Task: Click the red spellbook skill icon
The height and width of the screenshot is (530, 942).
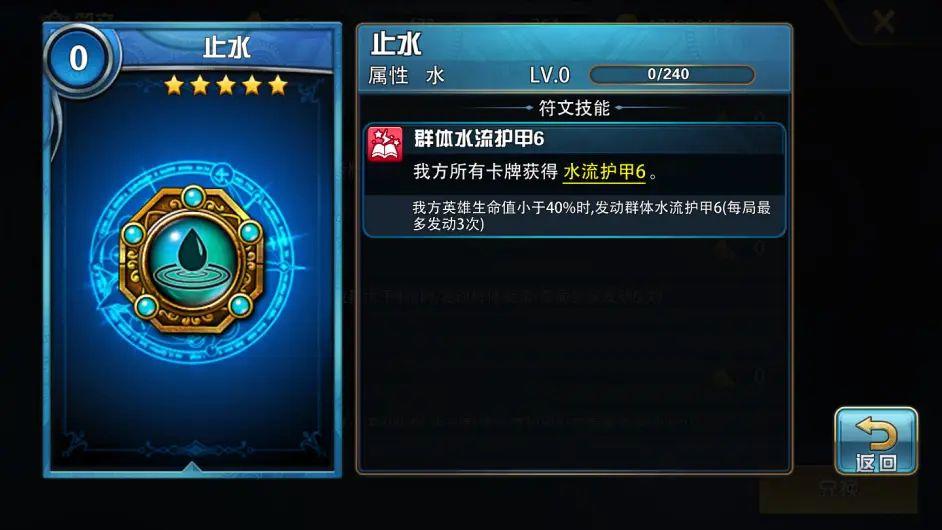Action: [385, 144]
